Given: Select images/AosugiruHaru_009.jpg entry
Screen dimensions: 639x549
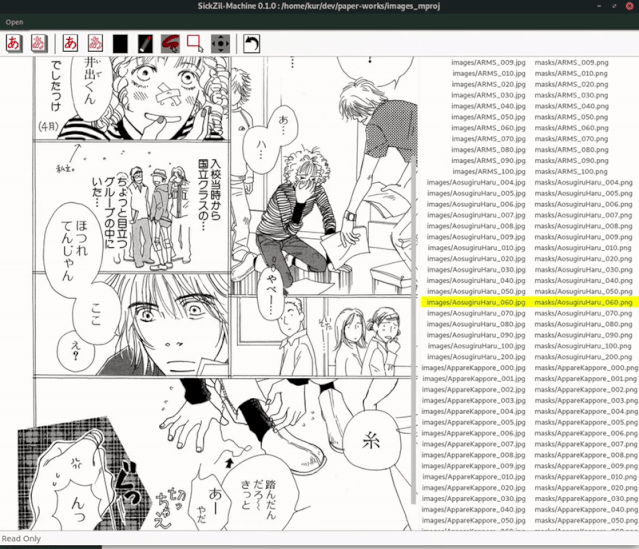Looking at the screenshot, I should 476,237.
